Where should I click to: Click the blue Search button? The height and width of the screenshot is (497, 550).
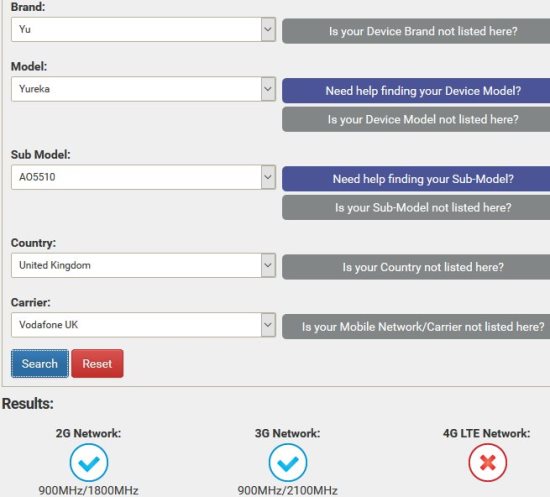[40, 364]
